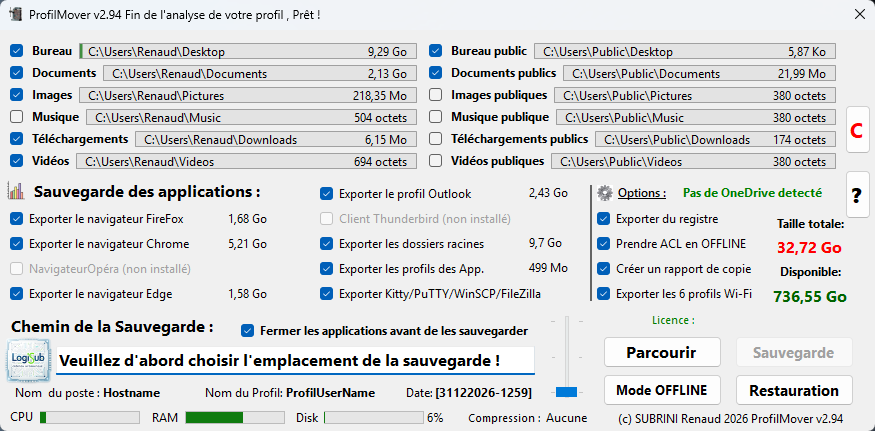Click the CPU usage bar
The width and height of the screenshot is (875, 431).
click(x=89, y=418)
